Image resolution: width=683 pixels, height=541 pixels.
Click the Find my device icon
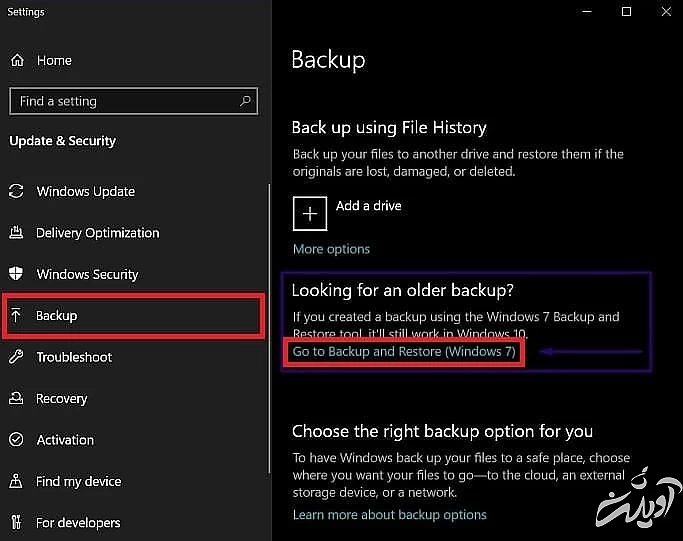click(x=16, y=481)
